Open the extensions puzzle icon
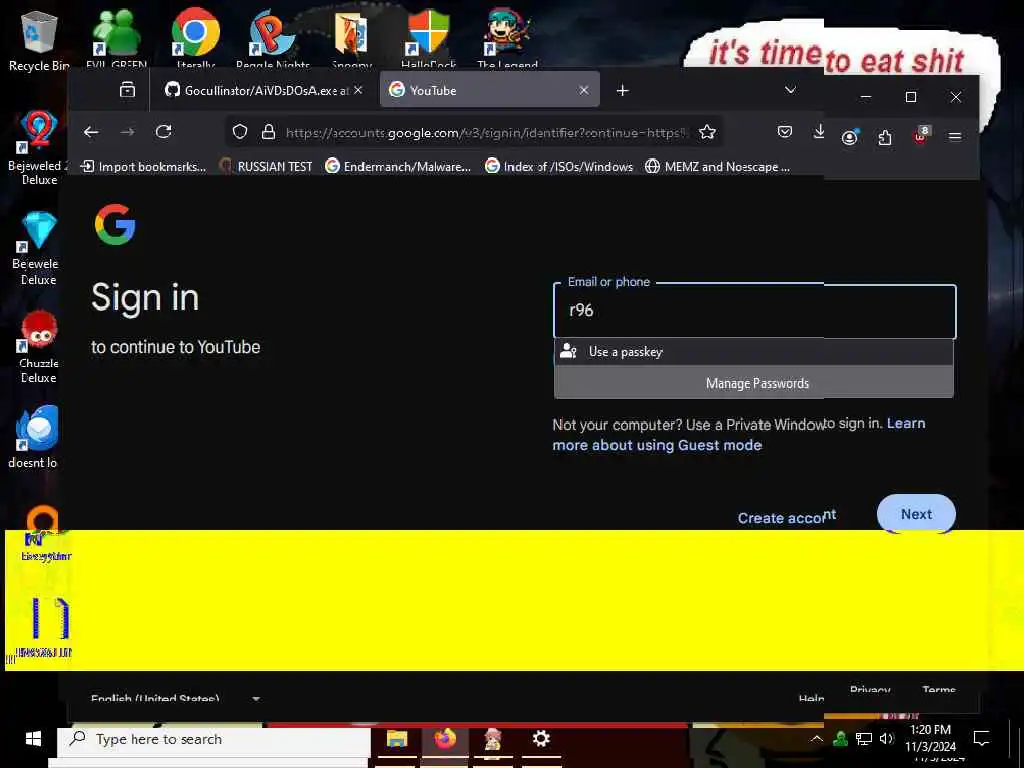Screen dimensions: 1024x768 (x=885, y=137)
